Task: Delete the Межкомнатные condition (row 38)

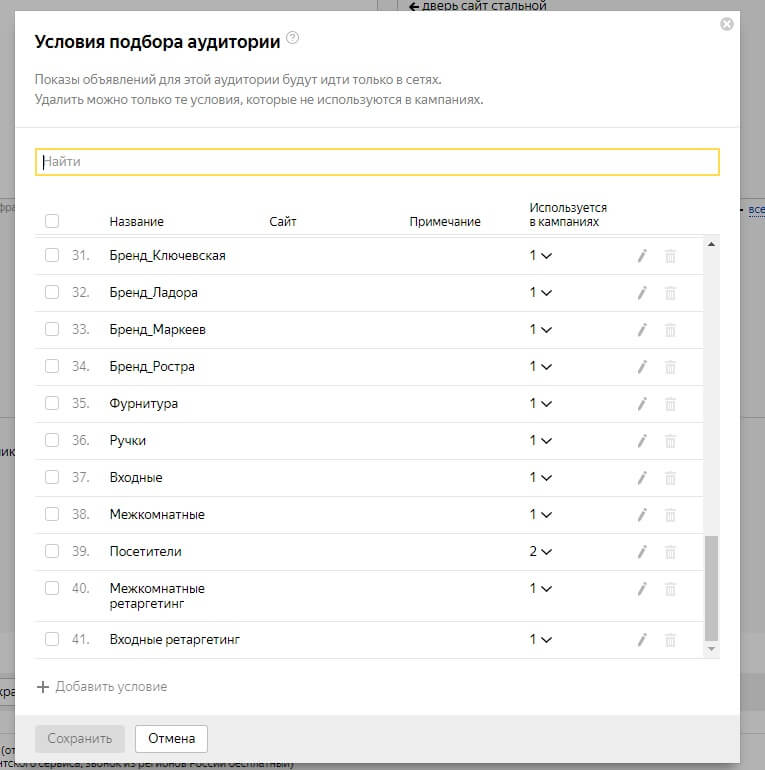Action: (670, 515)
